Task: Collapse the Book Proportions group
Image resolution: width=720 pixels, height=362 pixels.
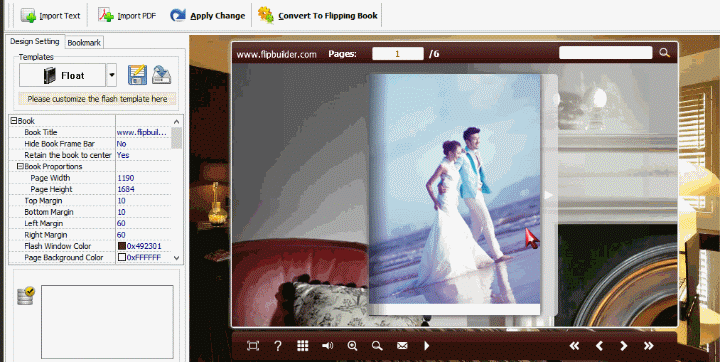Action: (x=20, y=166)
